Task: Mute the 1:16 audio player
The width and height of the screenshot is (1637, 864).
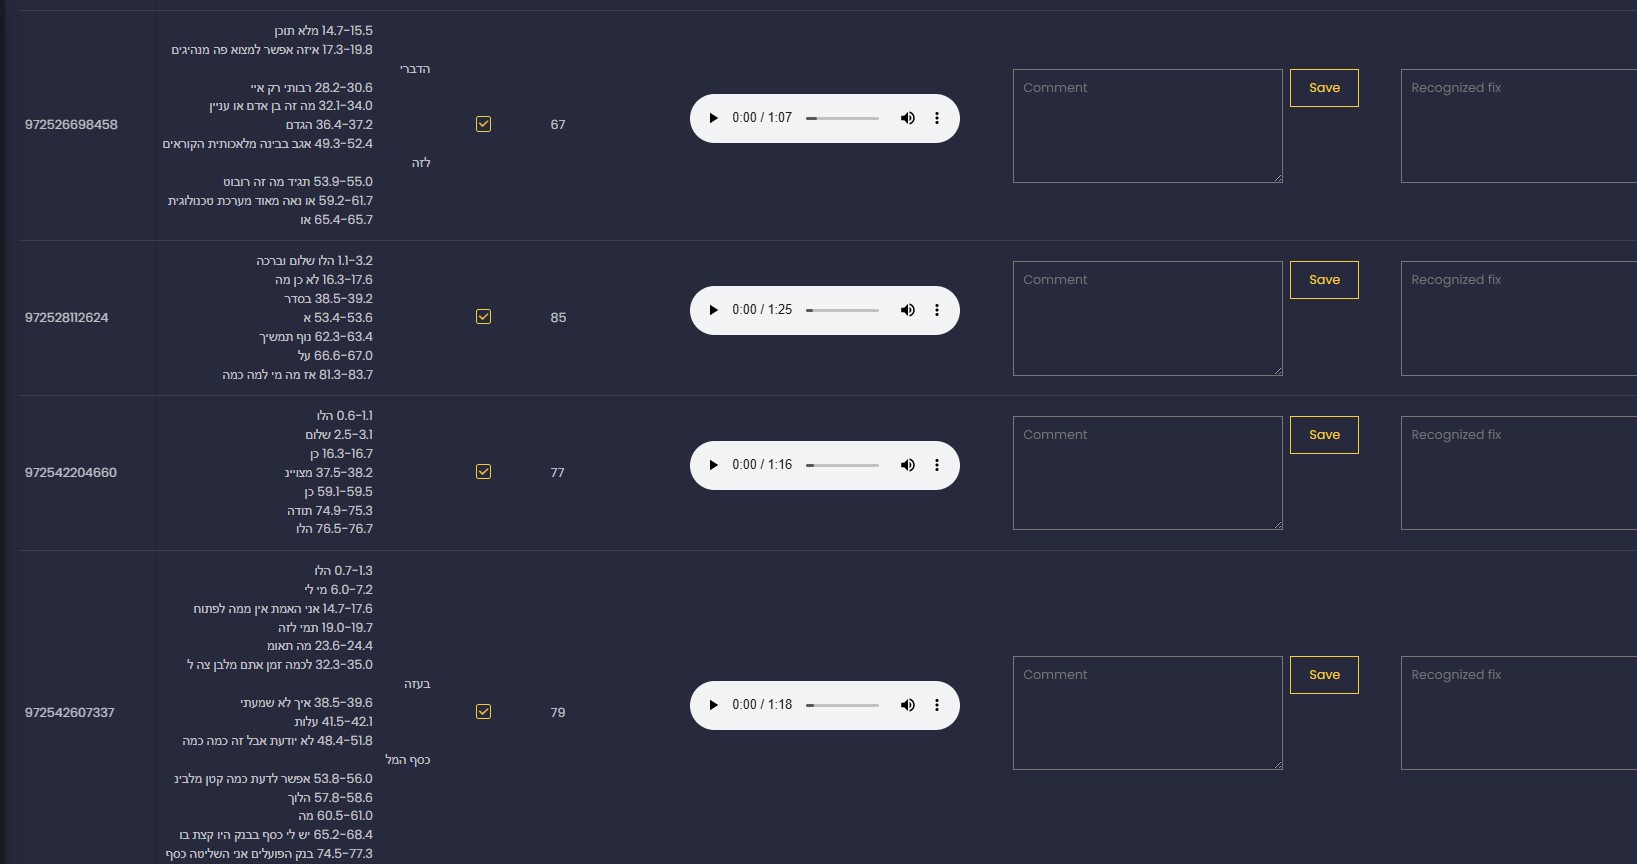Action: (907, 465)
